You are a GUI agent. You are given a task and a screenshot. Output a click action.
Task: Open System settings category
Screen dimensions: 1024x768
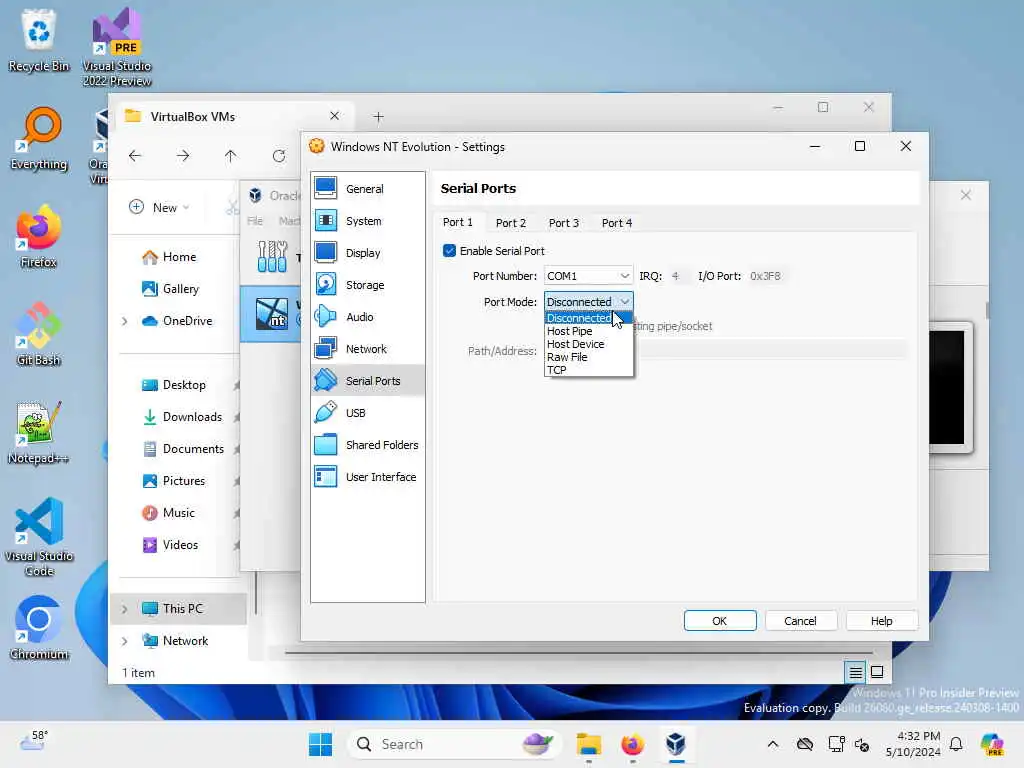(x=367, y=221)
